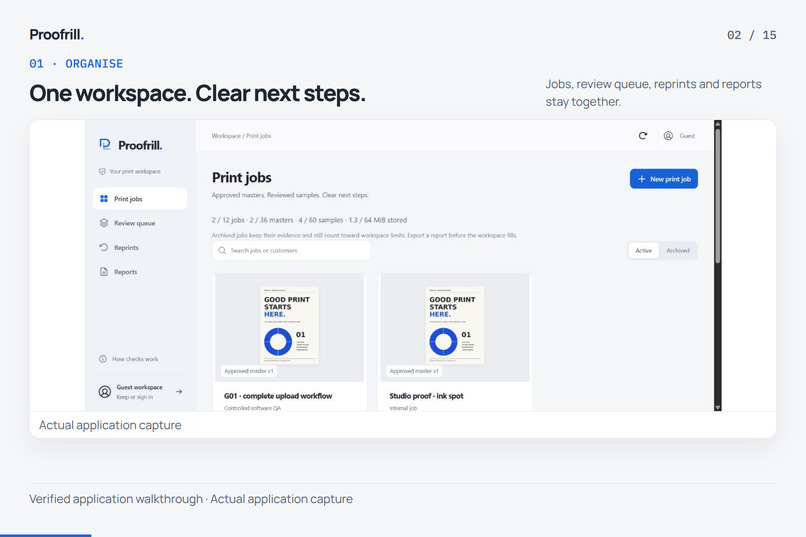Click the 02 / 15 slide counter
Screen dimensions: 806x537
[x=752, y=35]
